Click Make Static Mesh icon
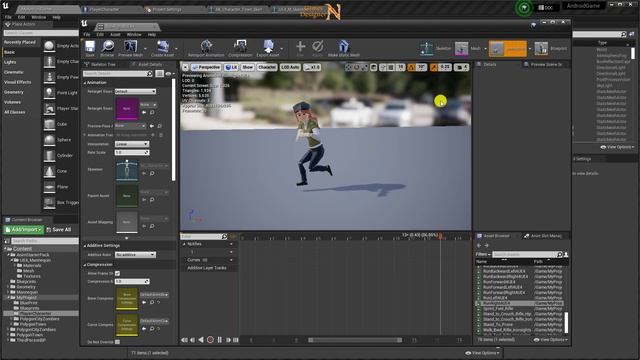 point(344,48)
